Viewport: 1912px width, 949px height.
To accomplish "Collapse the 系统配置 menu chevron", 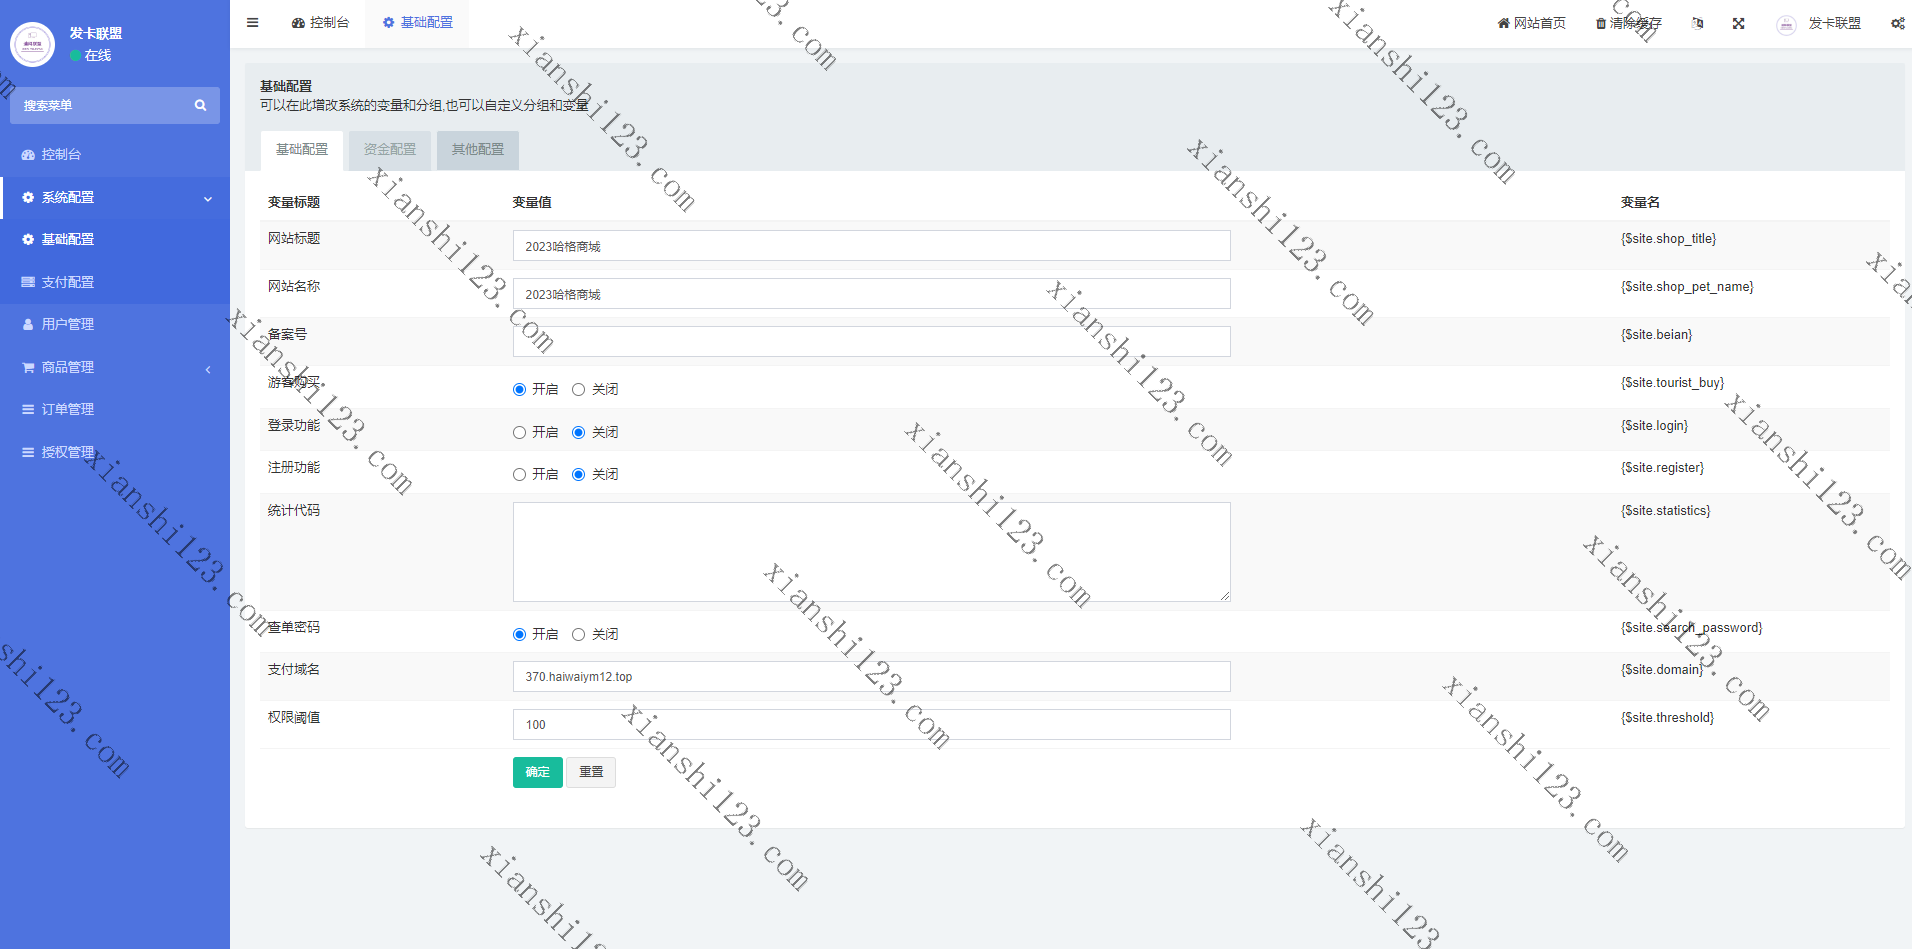I will point(208,198).
